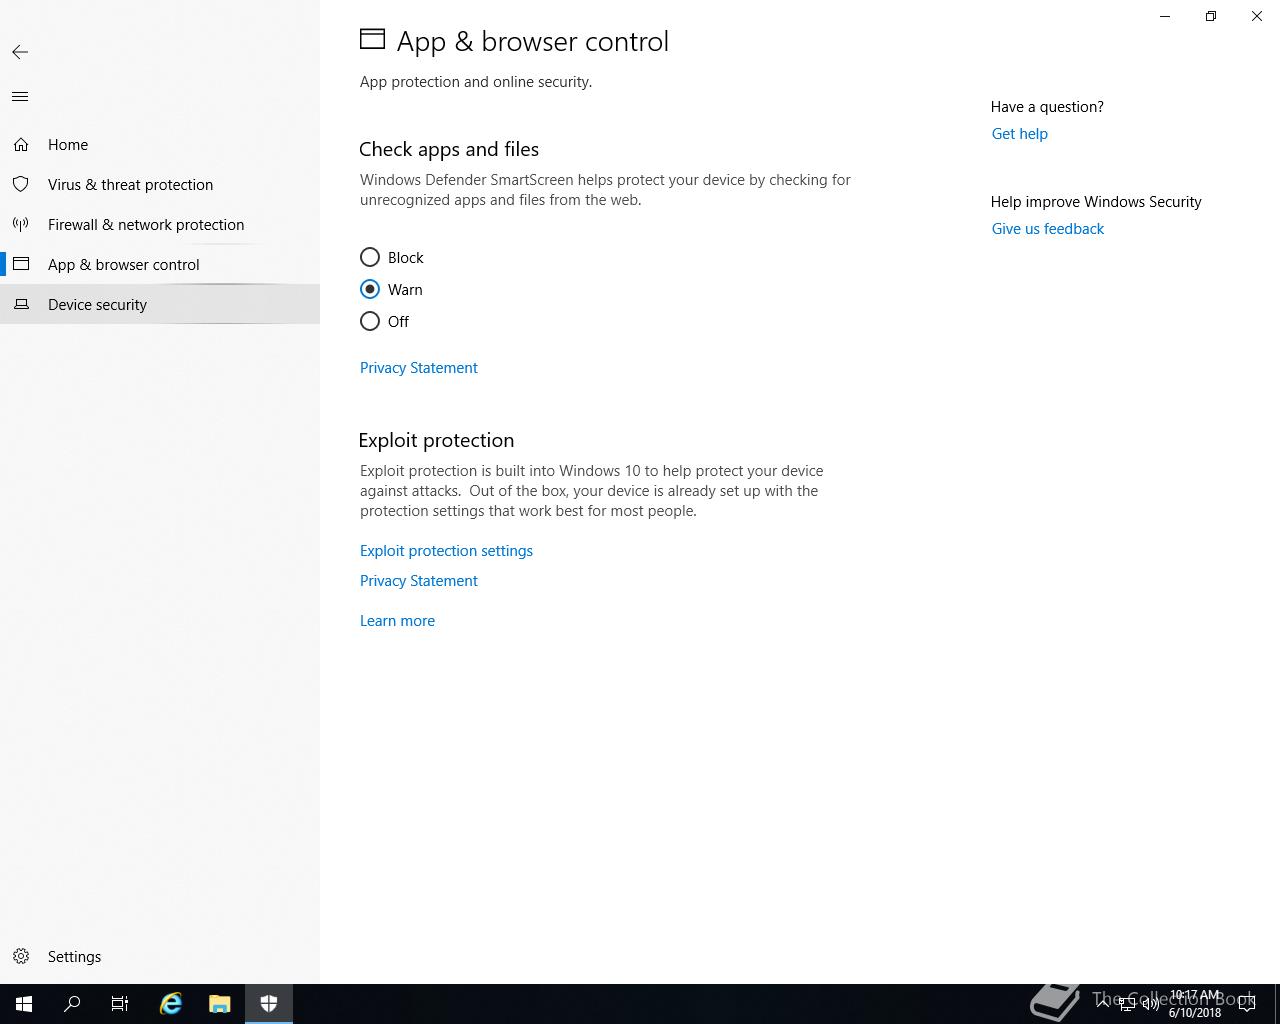Go back using the back arrow

[20, 52]
